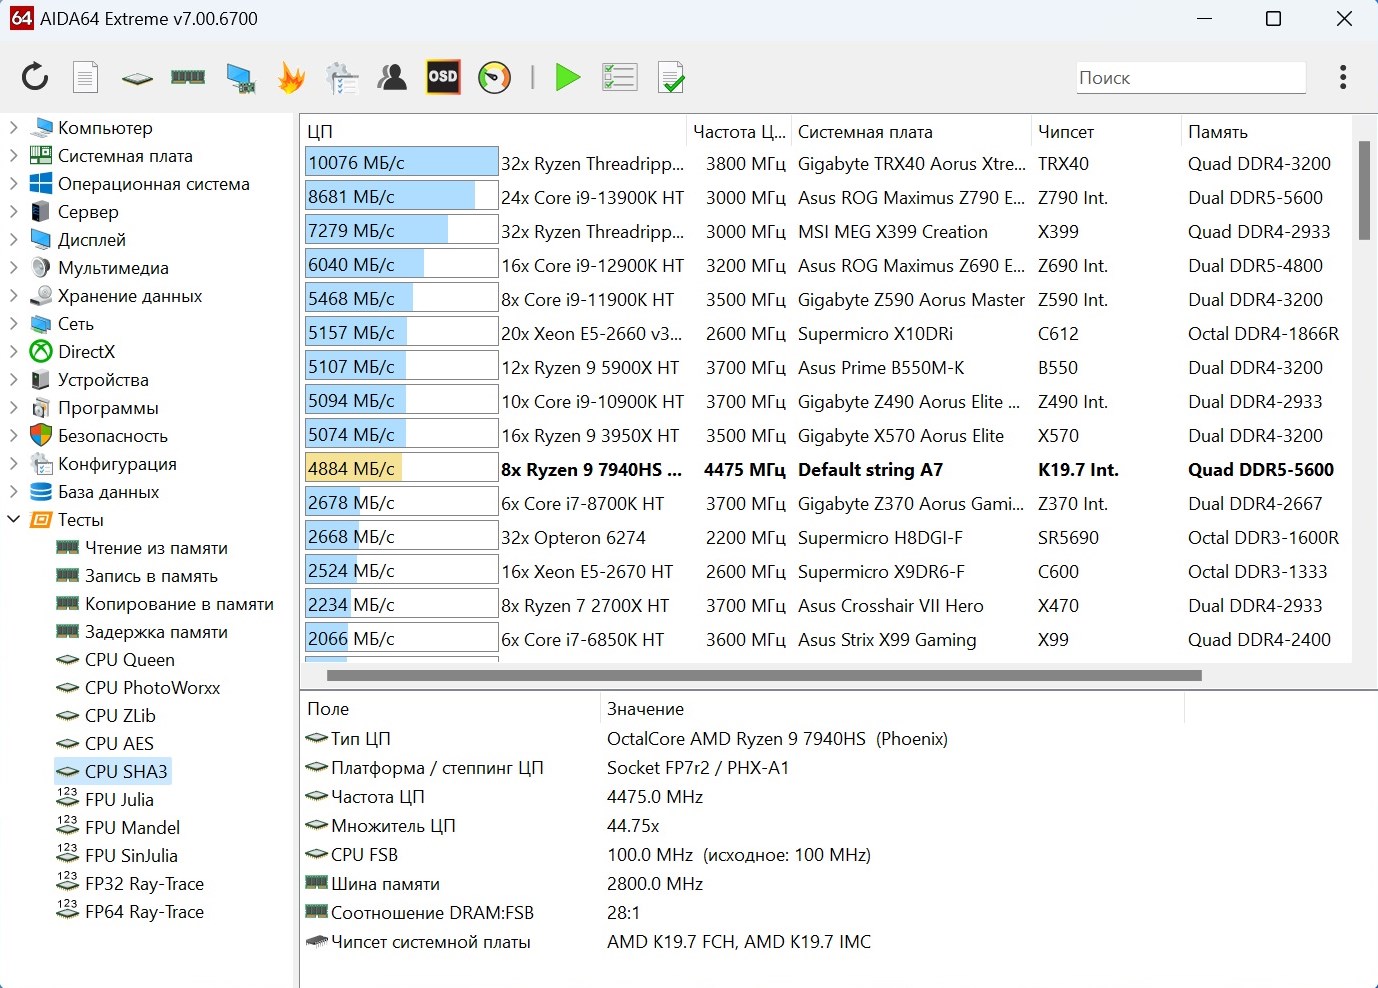Click the horizontal scrollbar under the results table
This screenshot has width=1378, height=988.
coord(764,676)
